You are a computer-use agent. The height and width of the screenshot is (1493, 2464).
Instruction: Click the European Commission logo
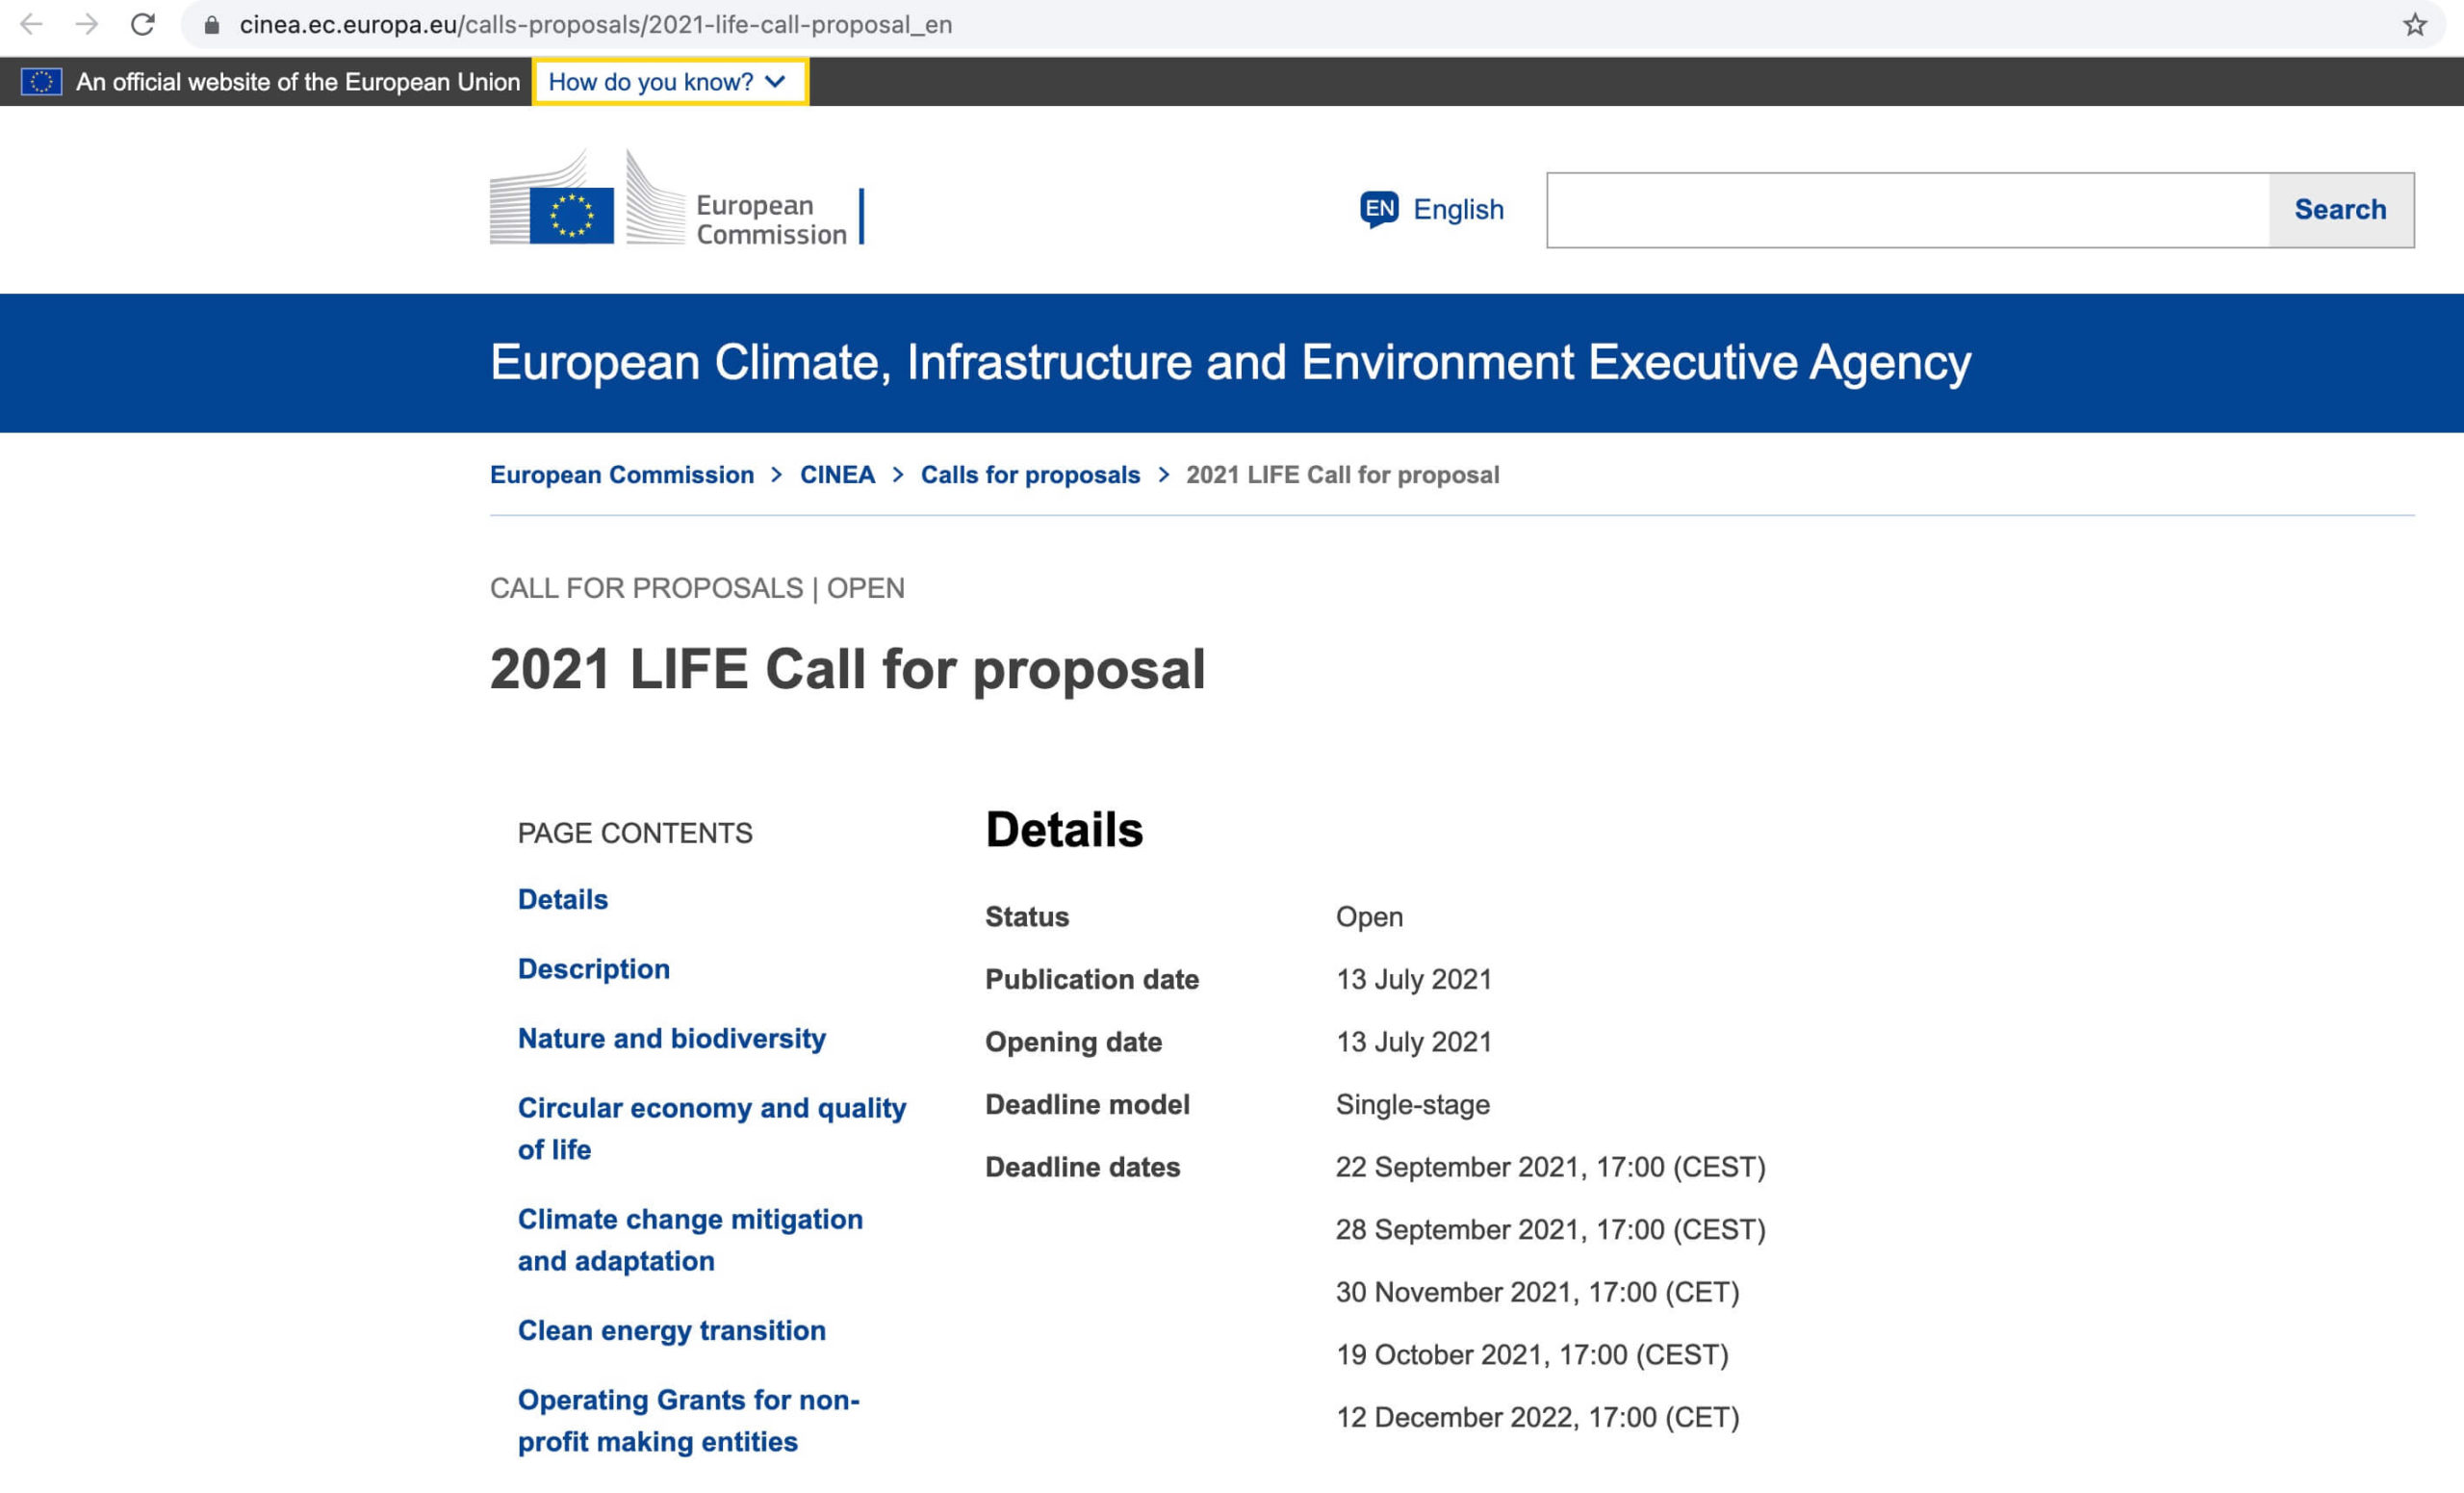click(x=677, y=199)
